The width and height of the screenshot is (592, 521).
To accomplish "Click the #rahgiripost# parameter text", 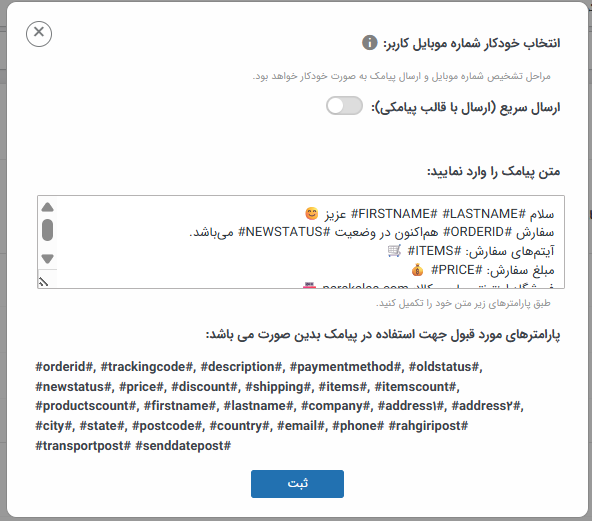I will [x=429, y=426].
